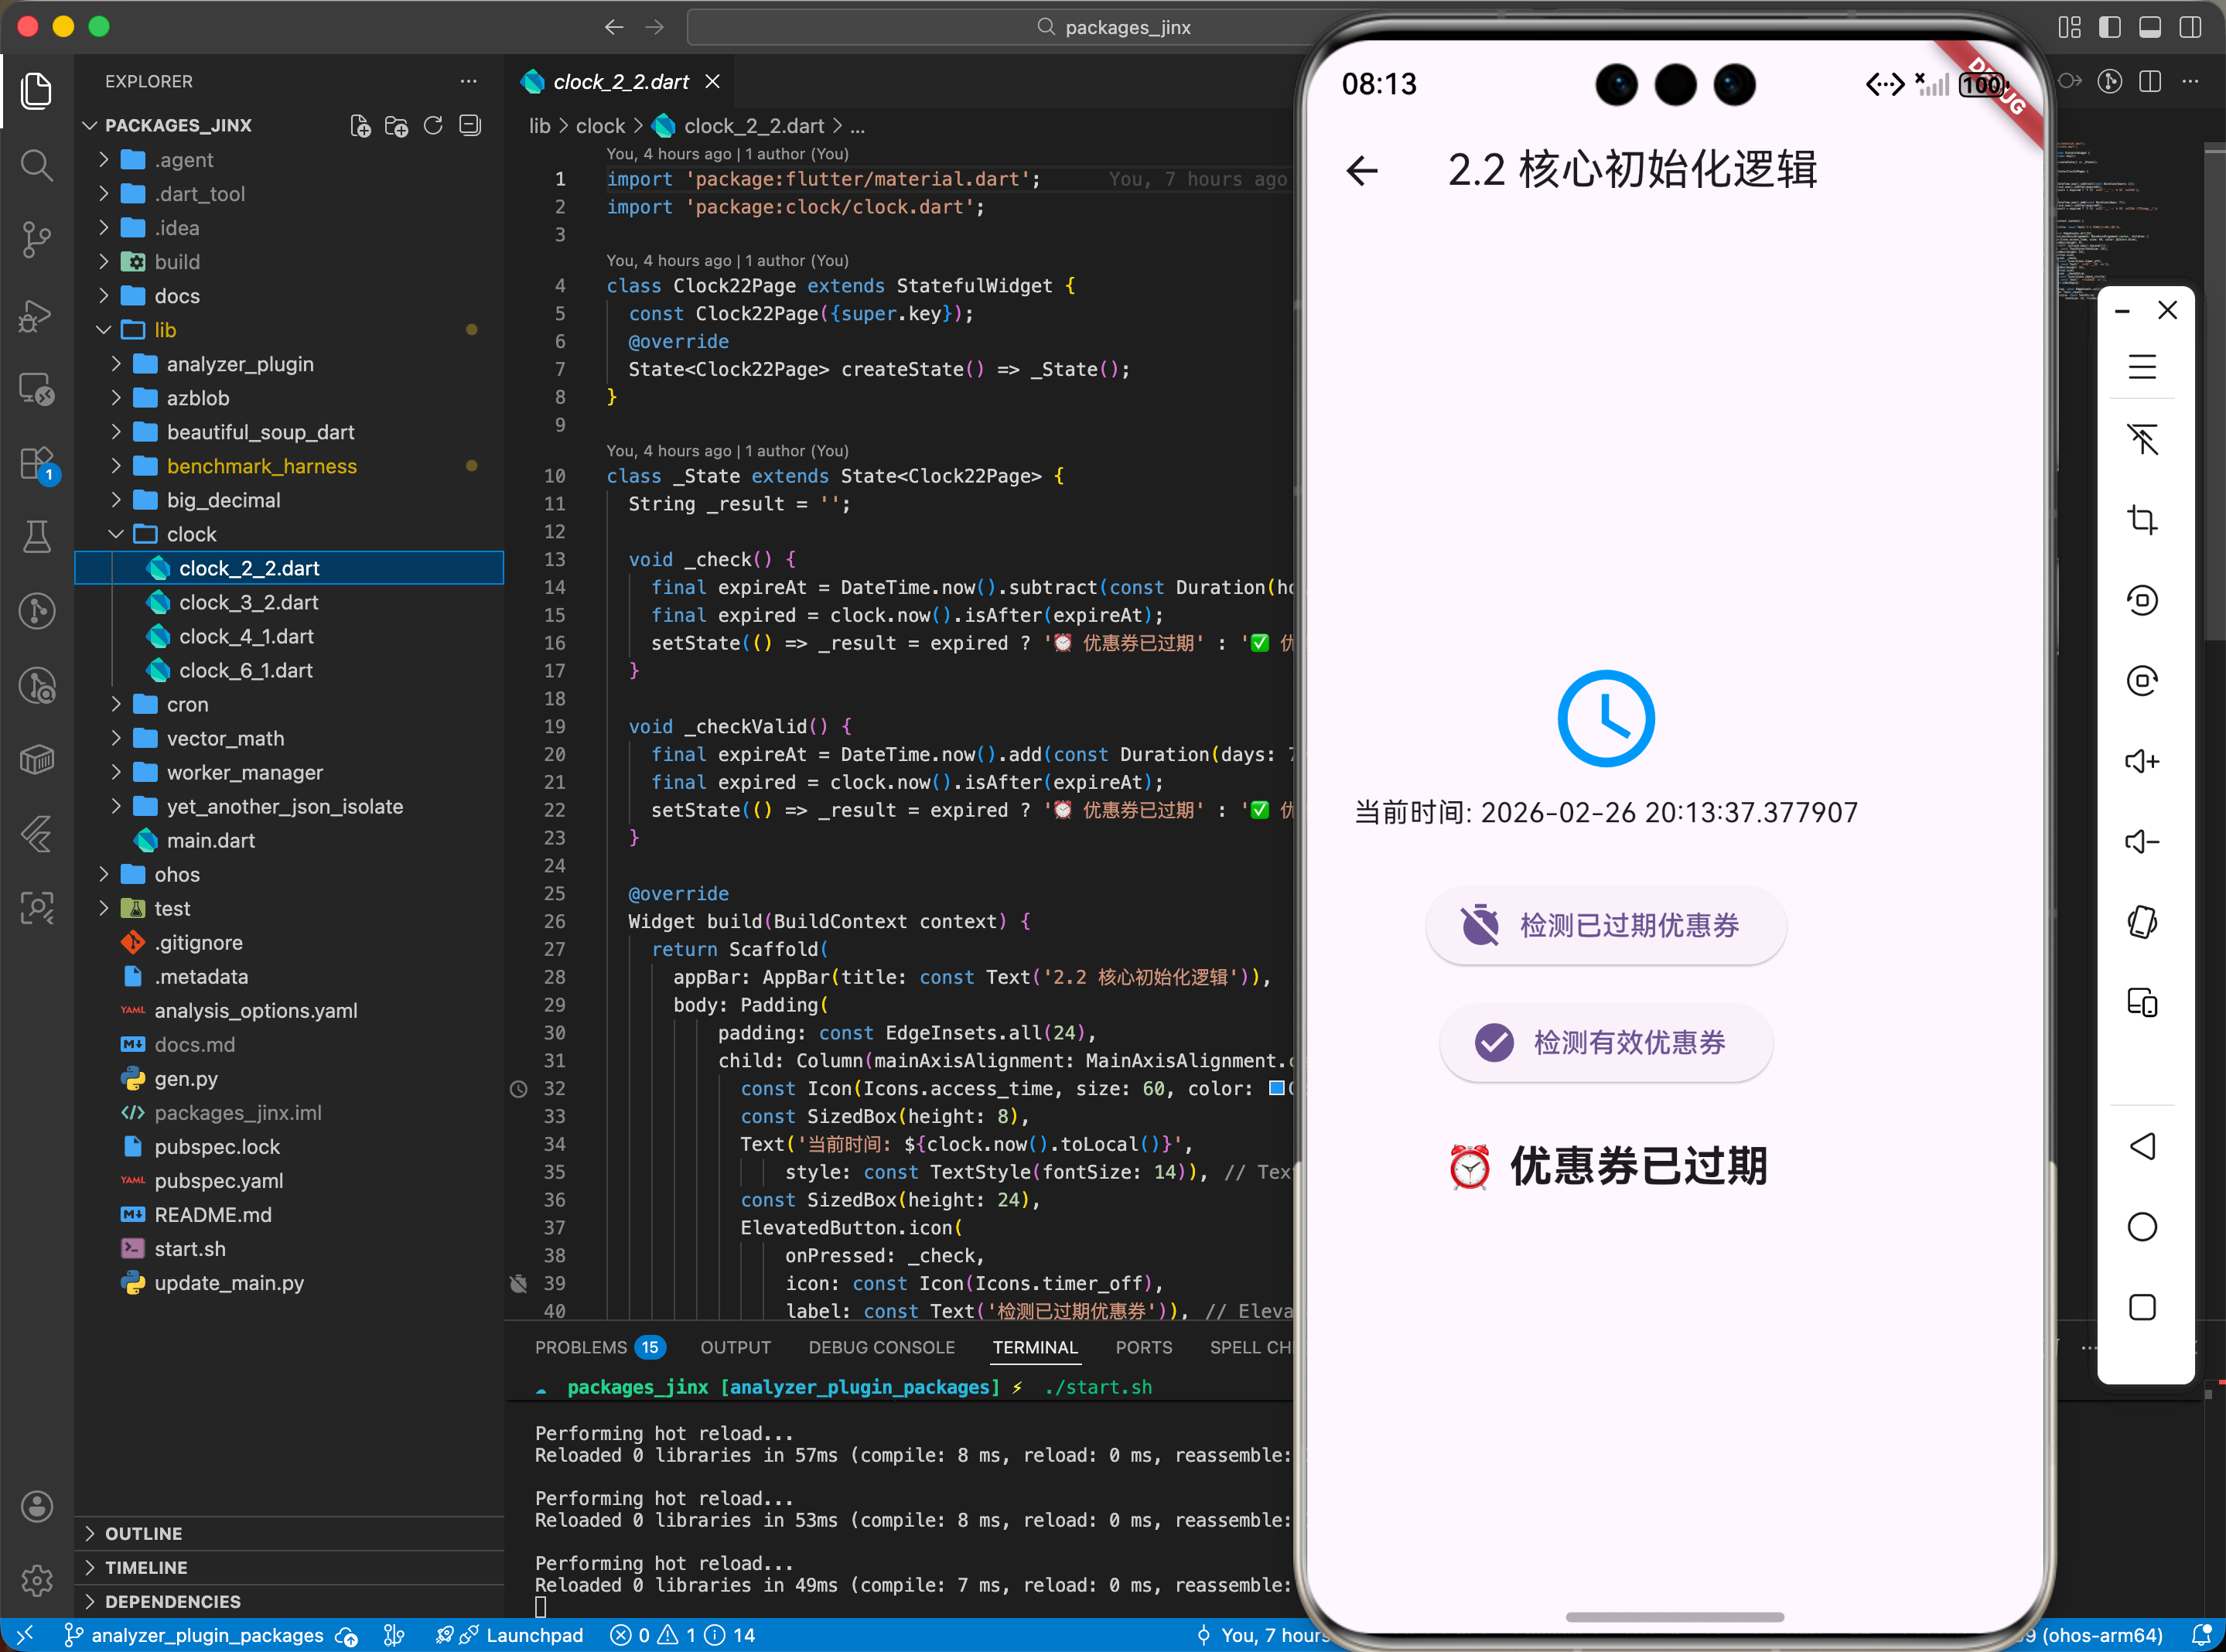Toggle bottom panel layout button
Image resolution: width=2226 pixels, height=1652 pixels.
(x=2150, y=27)
